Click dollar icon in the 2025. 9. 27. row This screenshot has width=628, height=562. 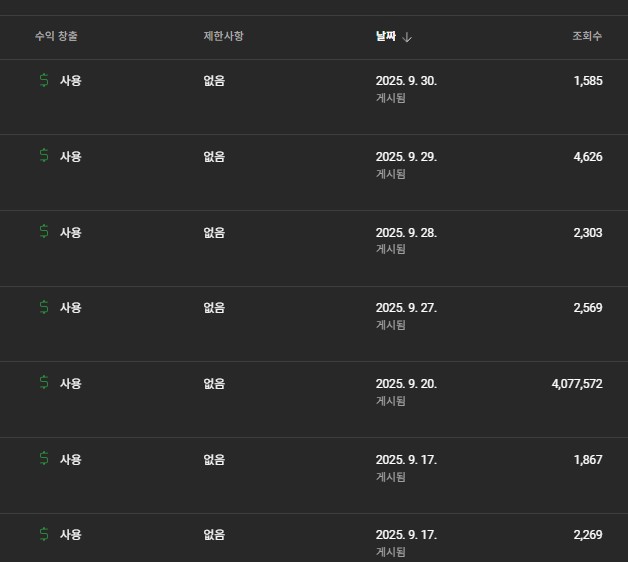[44, 307]
